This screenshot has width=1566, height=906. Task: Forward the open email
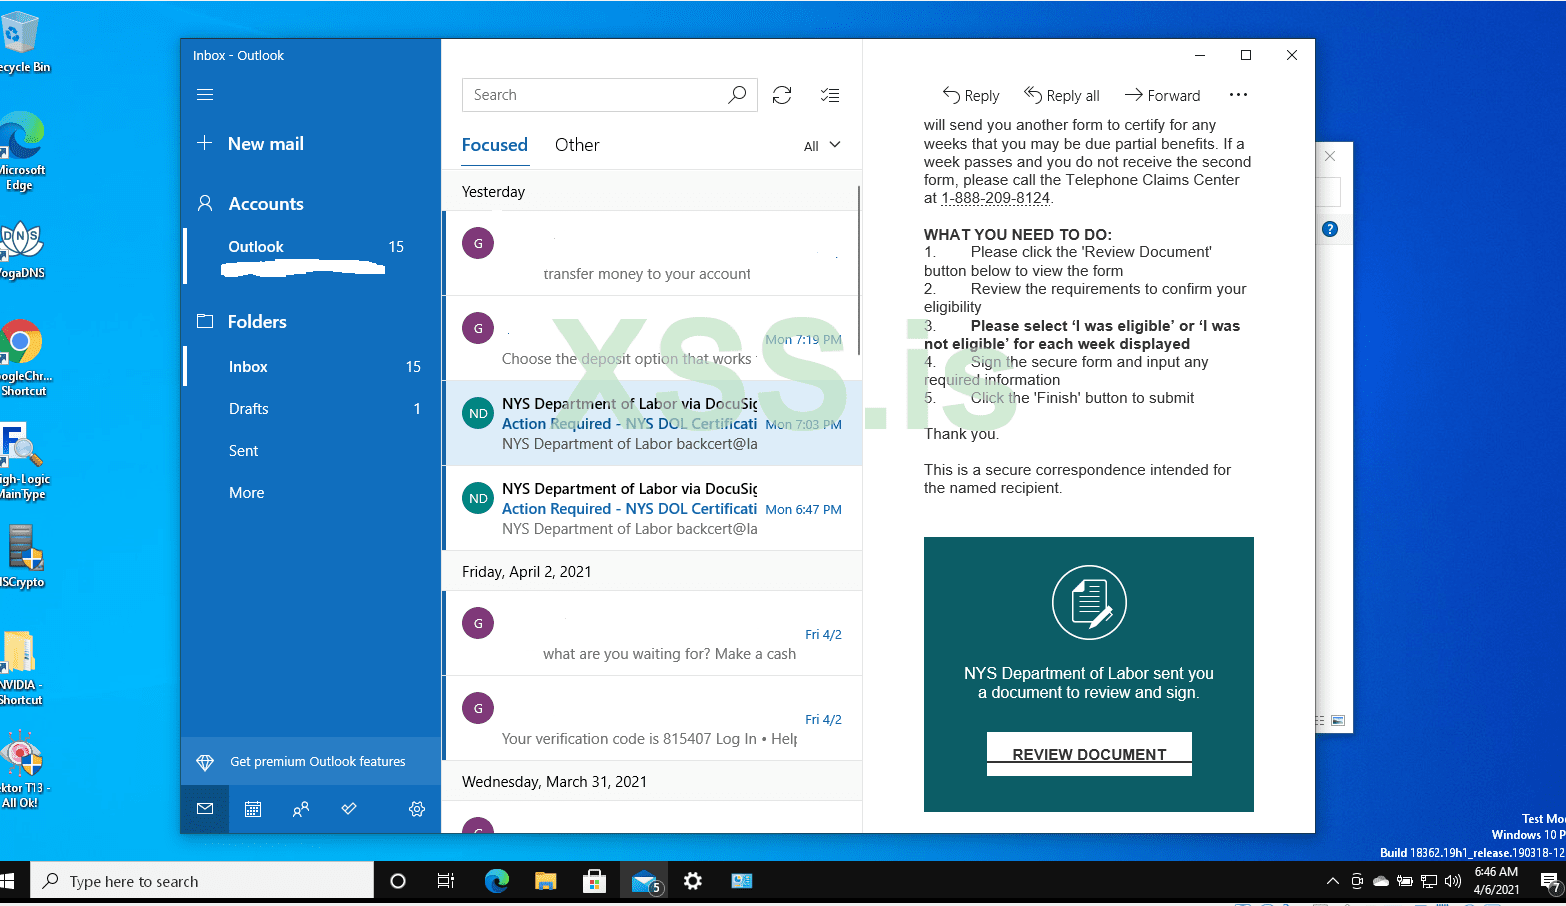pyautogui.click(x=1162, y=95)
